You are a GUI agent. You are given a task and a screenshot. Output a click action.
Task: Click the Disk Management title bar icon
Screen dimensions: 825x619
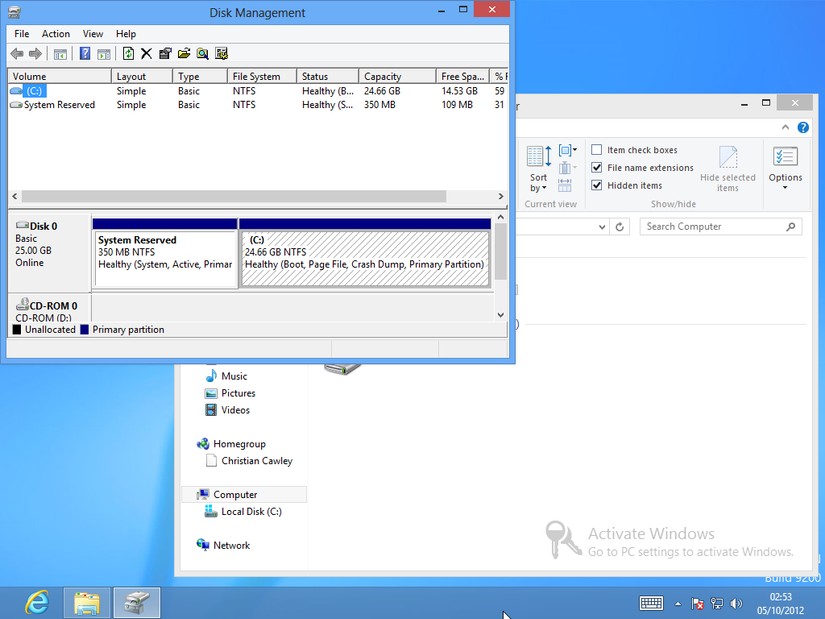[14, 12]
